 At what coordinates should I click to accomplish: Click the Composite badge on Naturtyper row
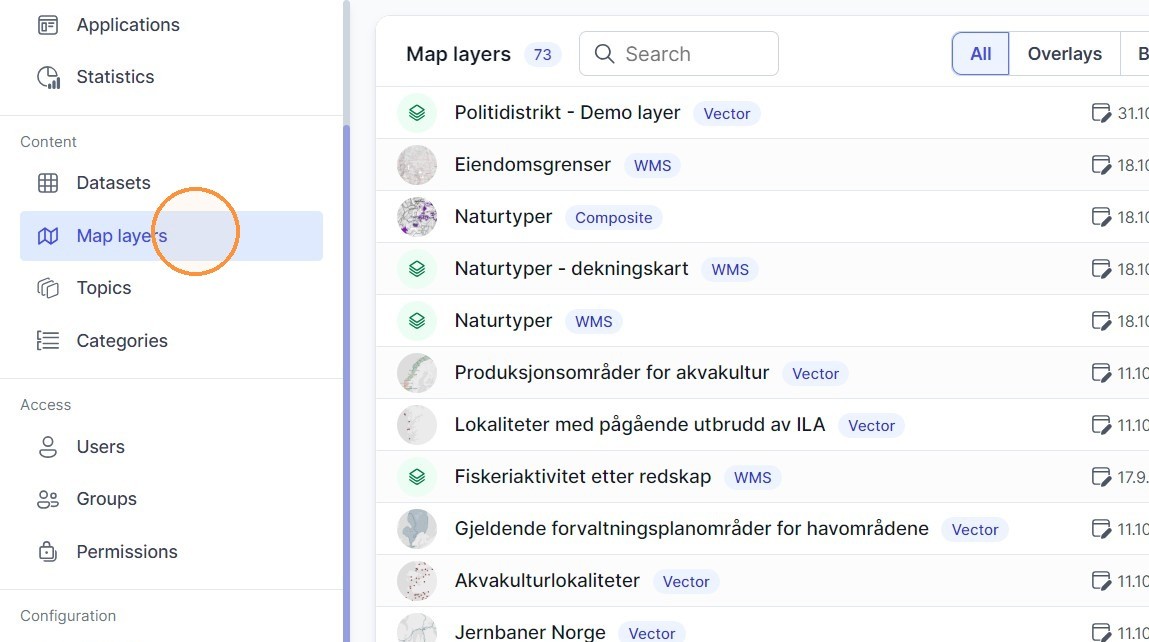click(613, 218)
